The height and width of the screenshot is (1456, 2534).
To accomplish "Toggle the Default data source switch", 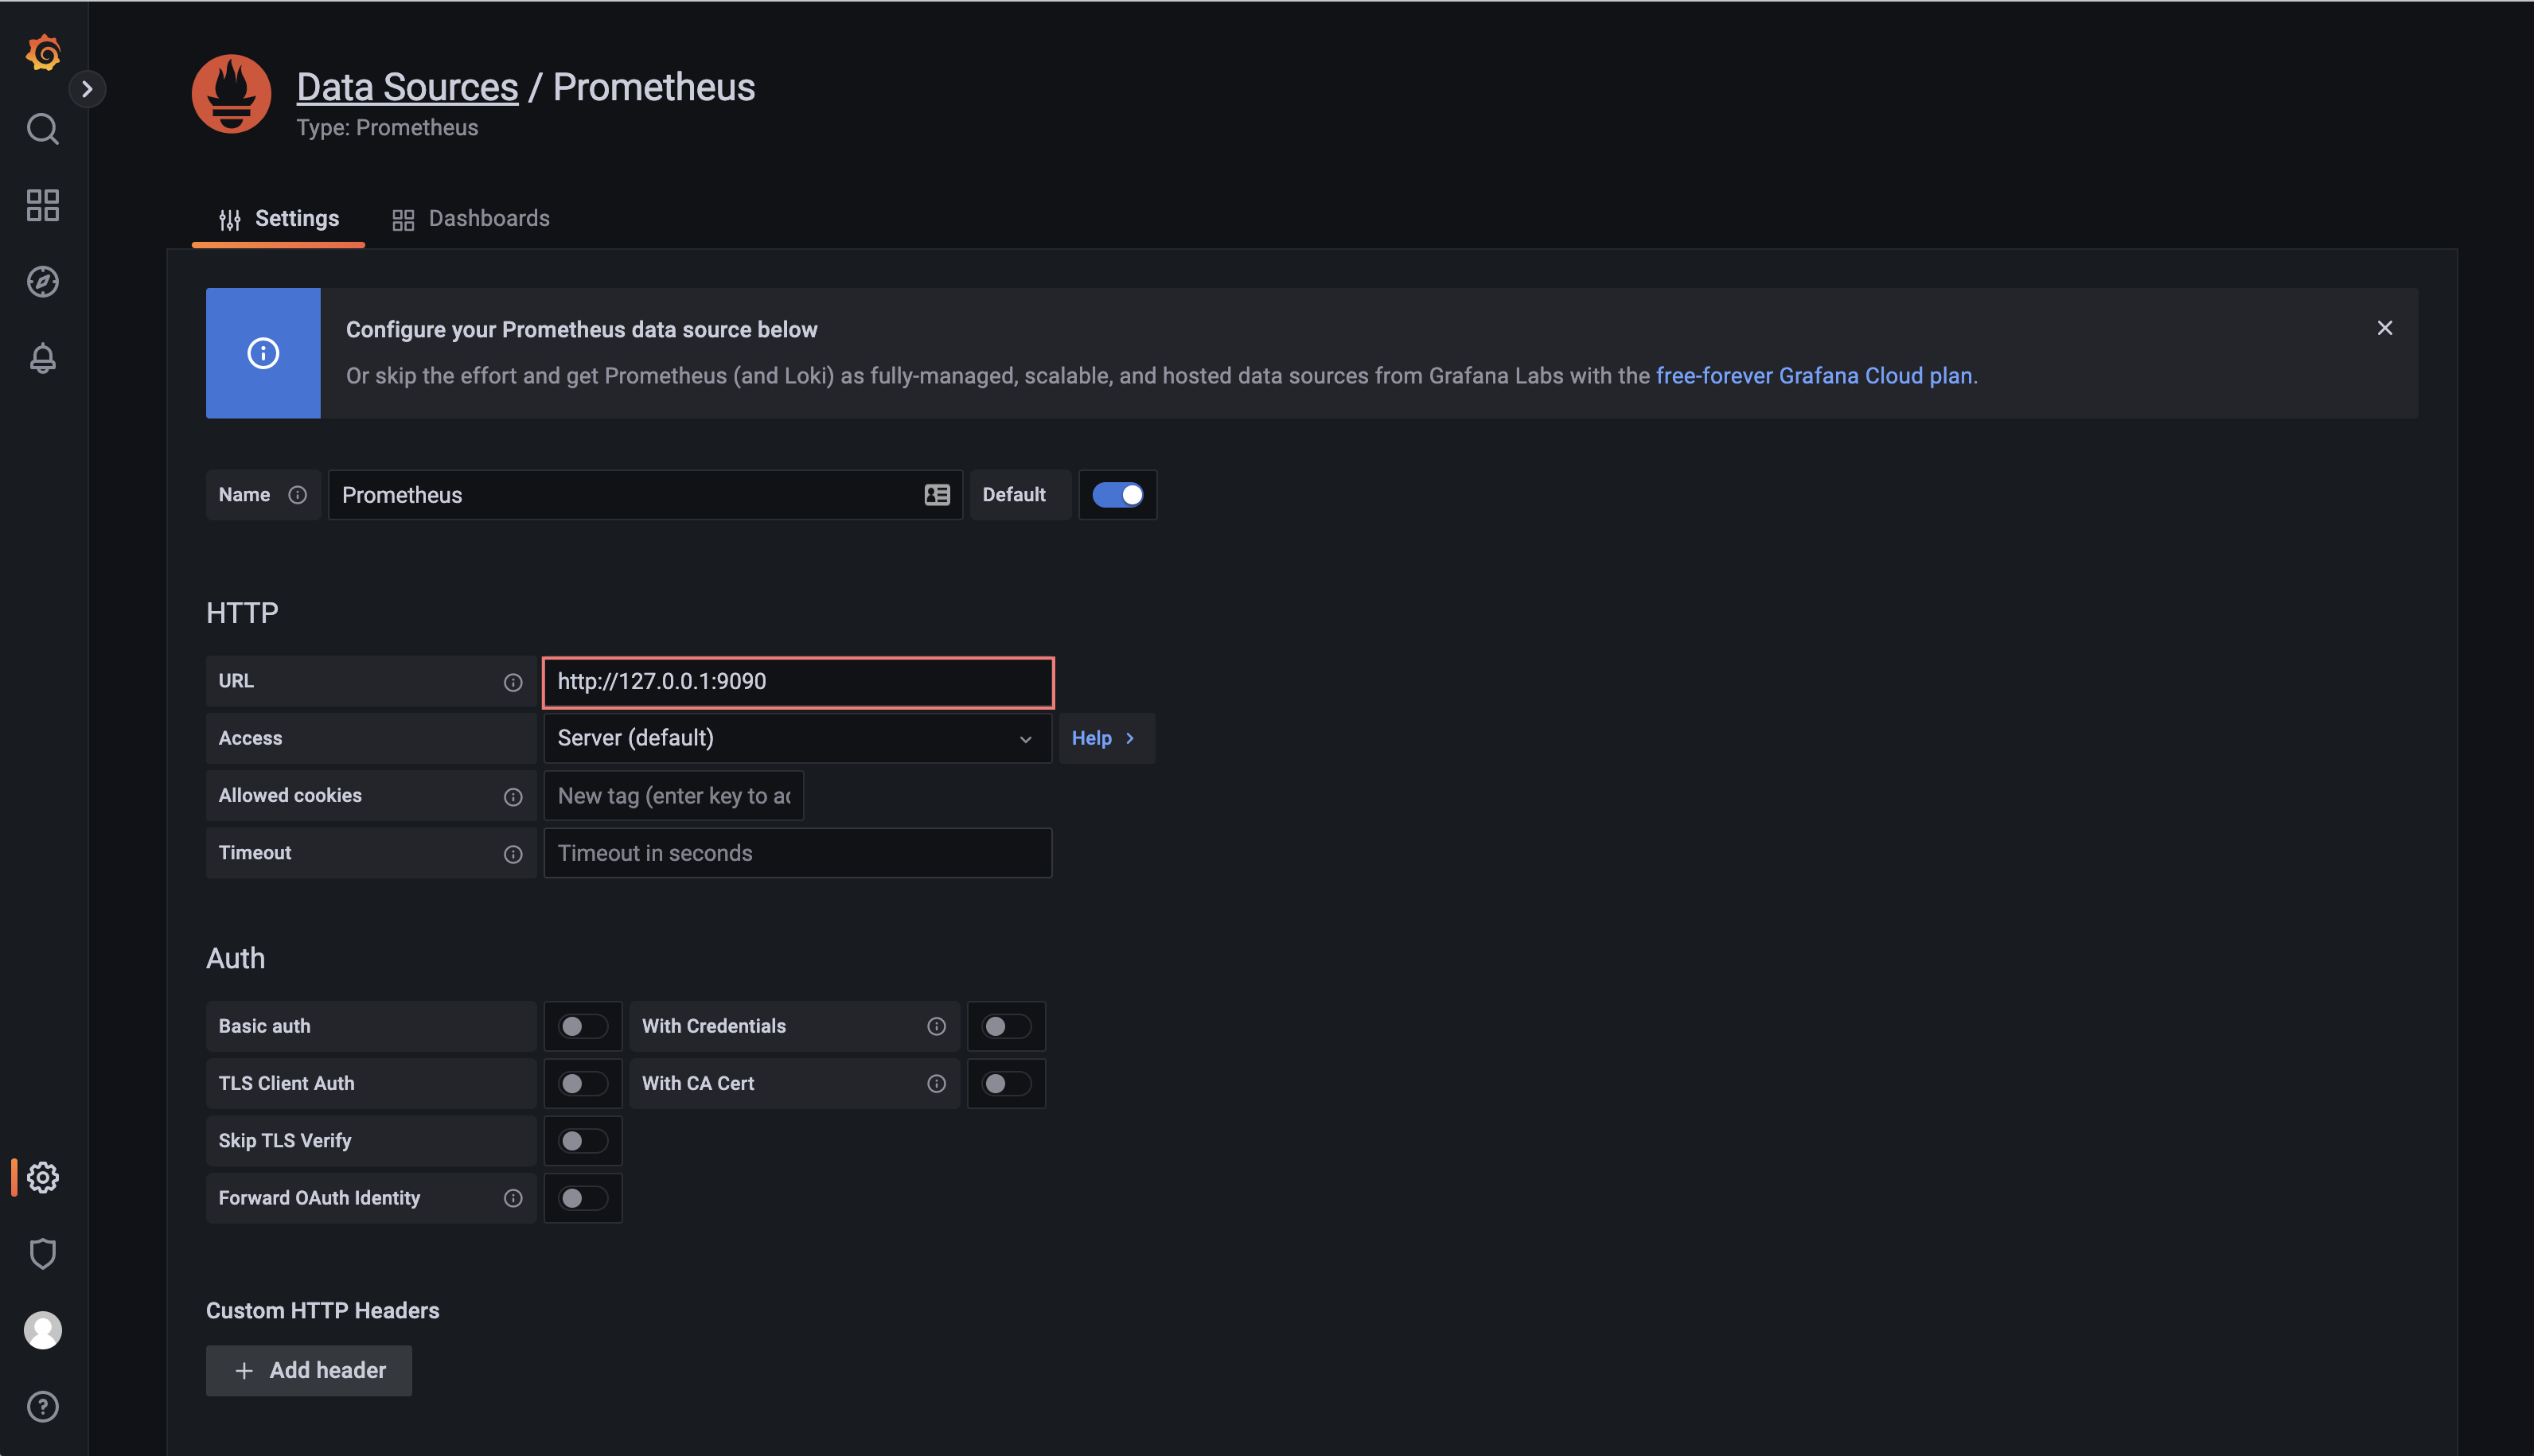I will coord(1117,495).
